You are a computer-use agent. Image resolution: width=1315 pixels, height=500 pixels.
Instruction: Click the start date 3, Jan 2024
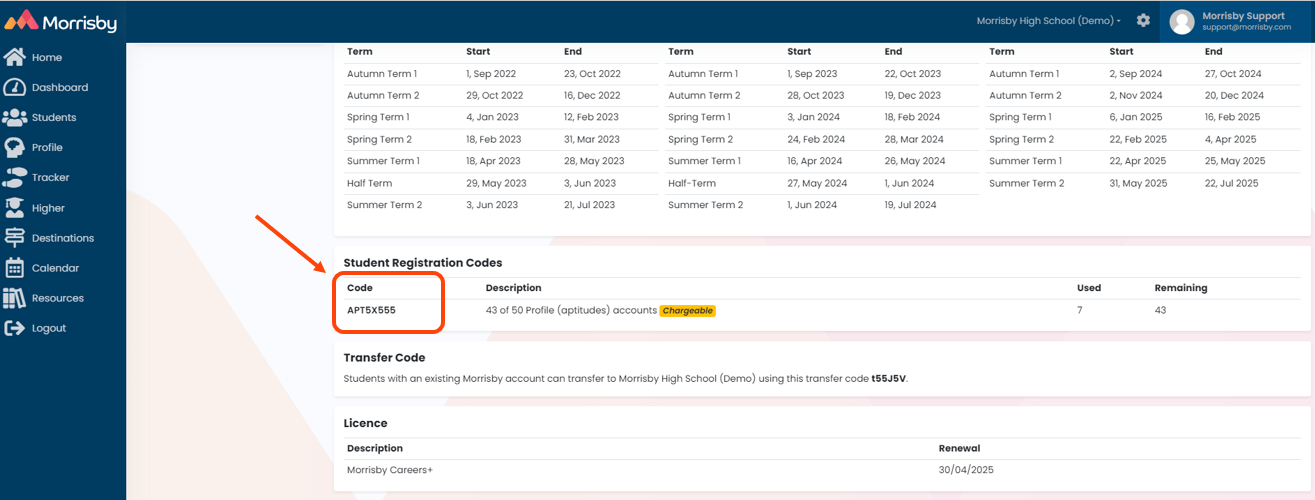tap(814, 117)
